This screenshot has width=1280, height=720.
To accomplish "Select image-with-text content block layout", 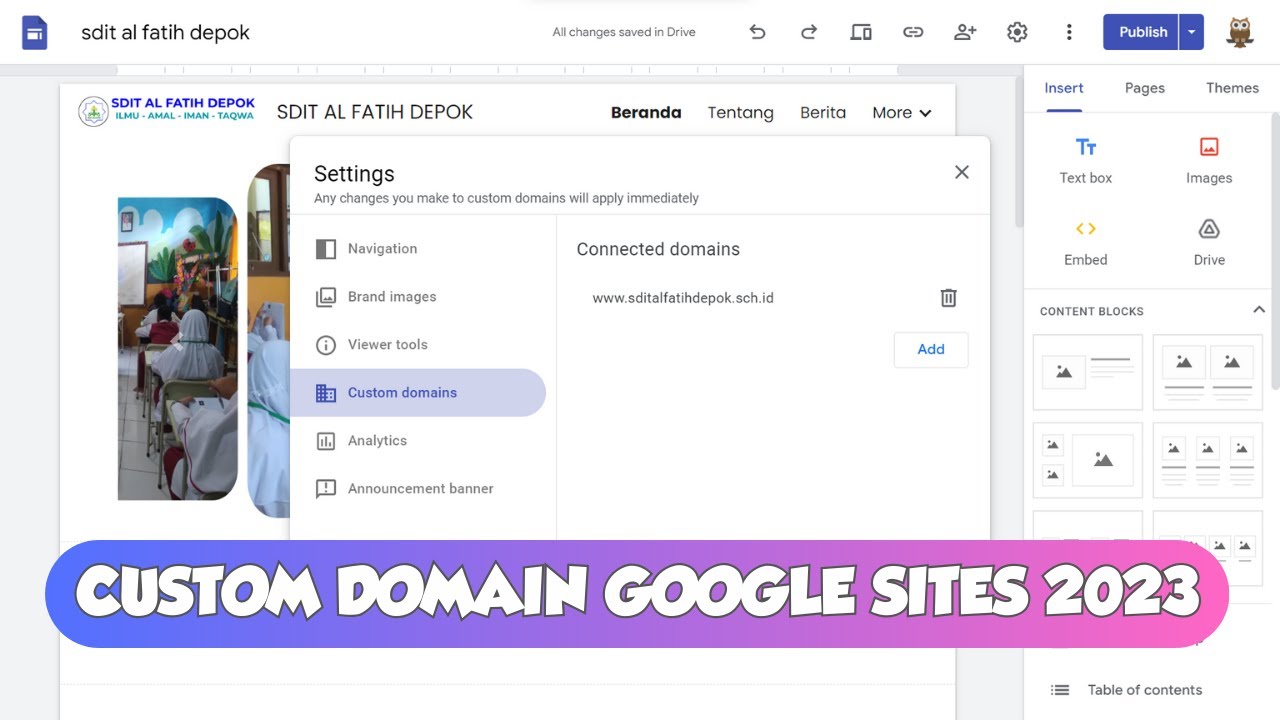I will click(x=1088, y=372).
